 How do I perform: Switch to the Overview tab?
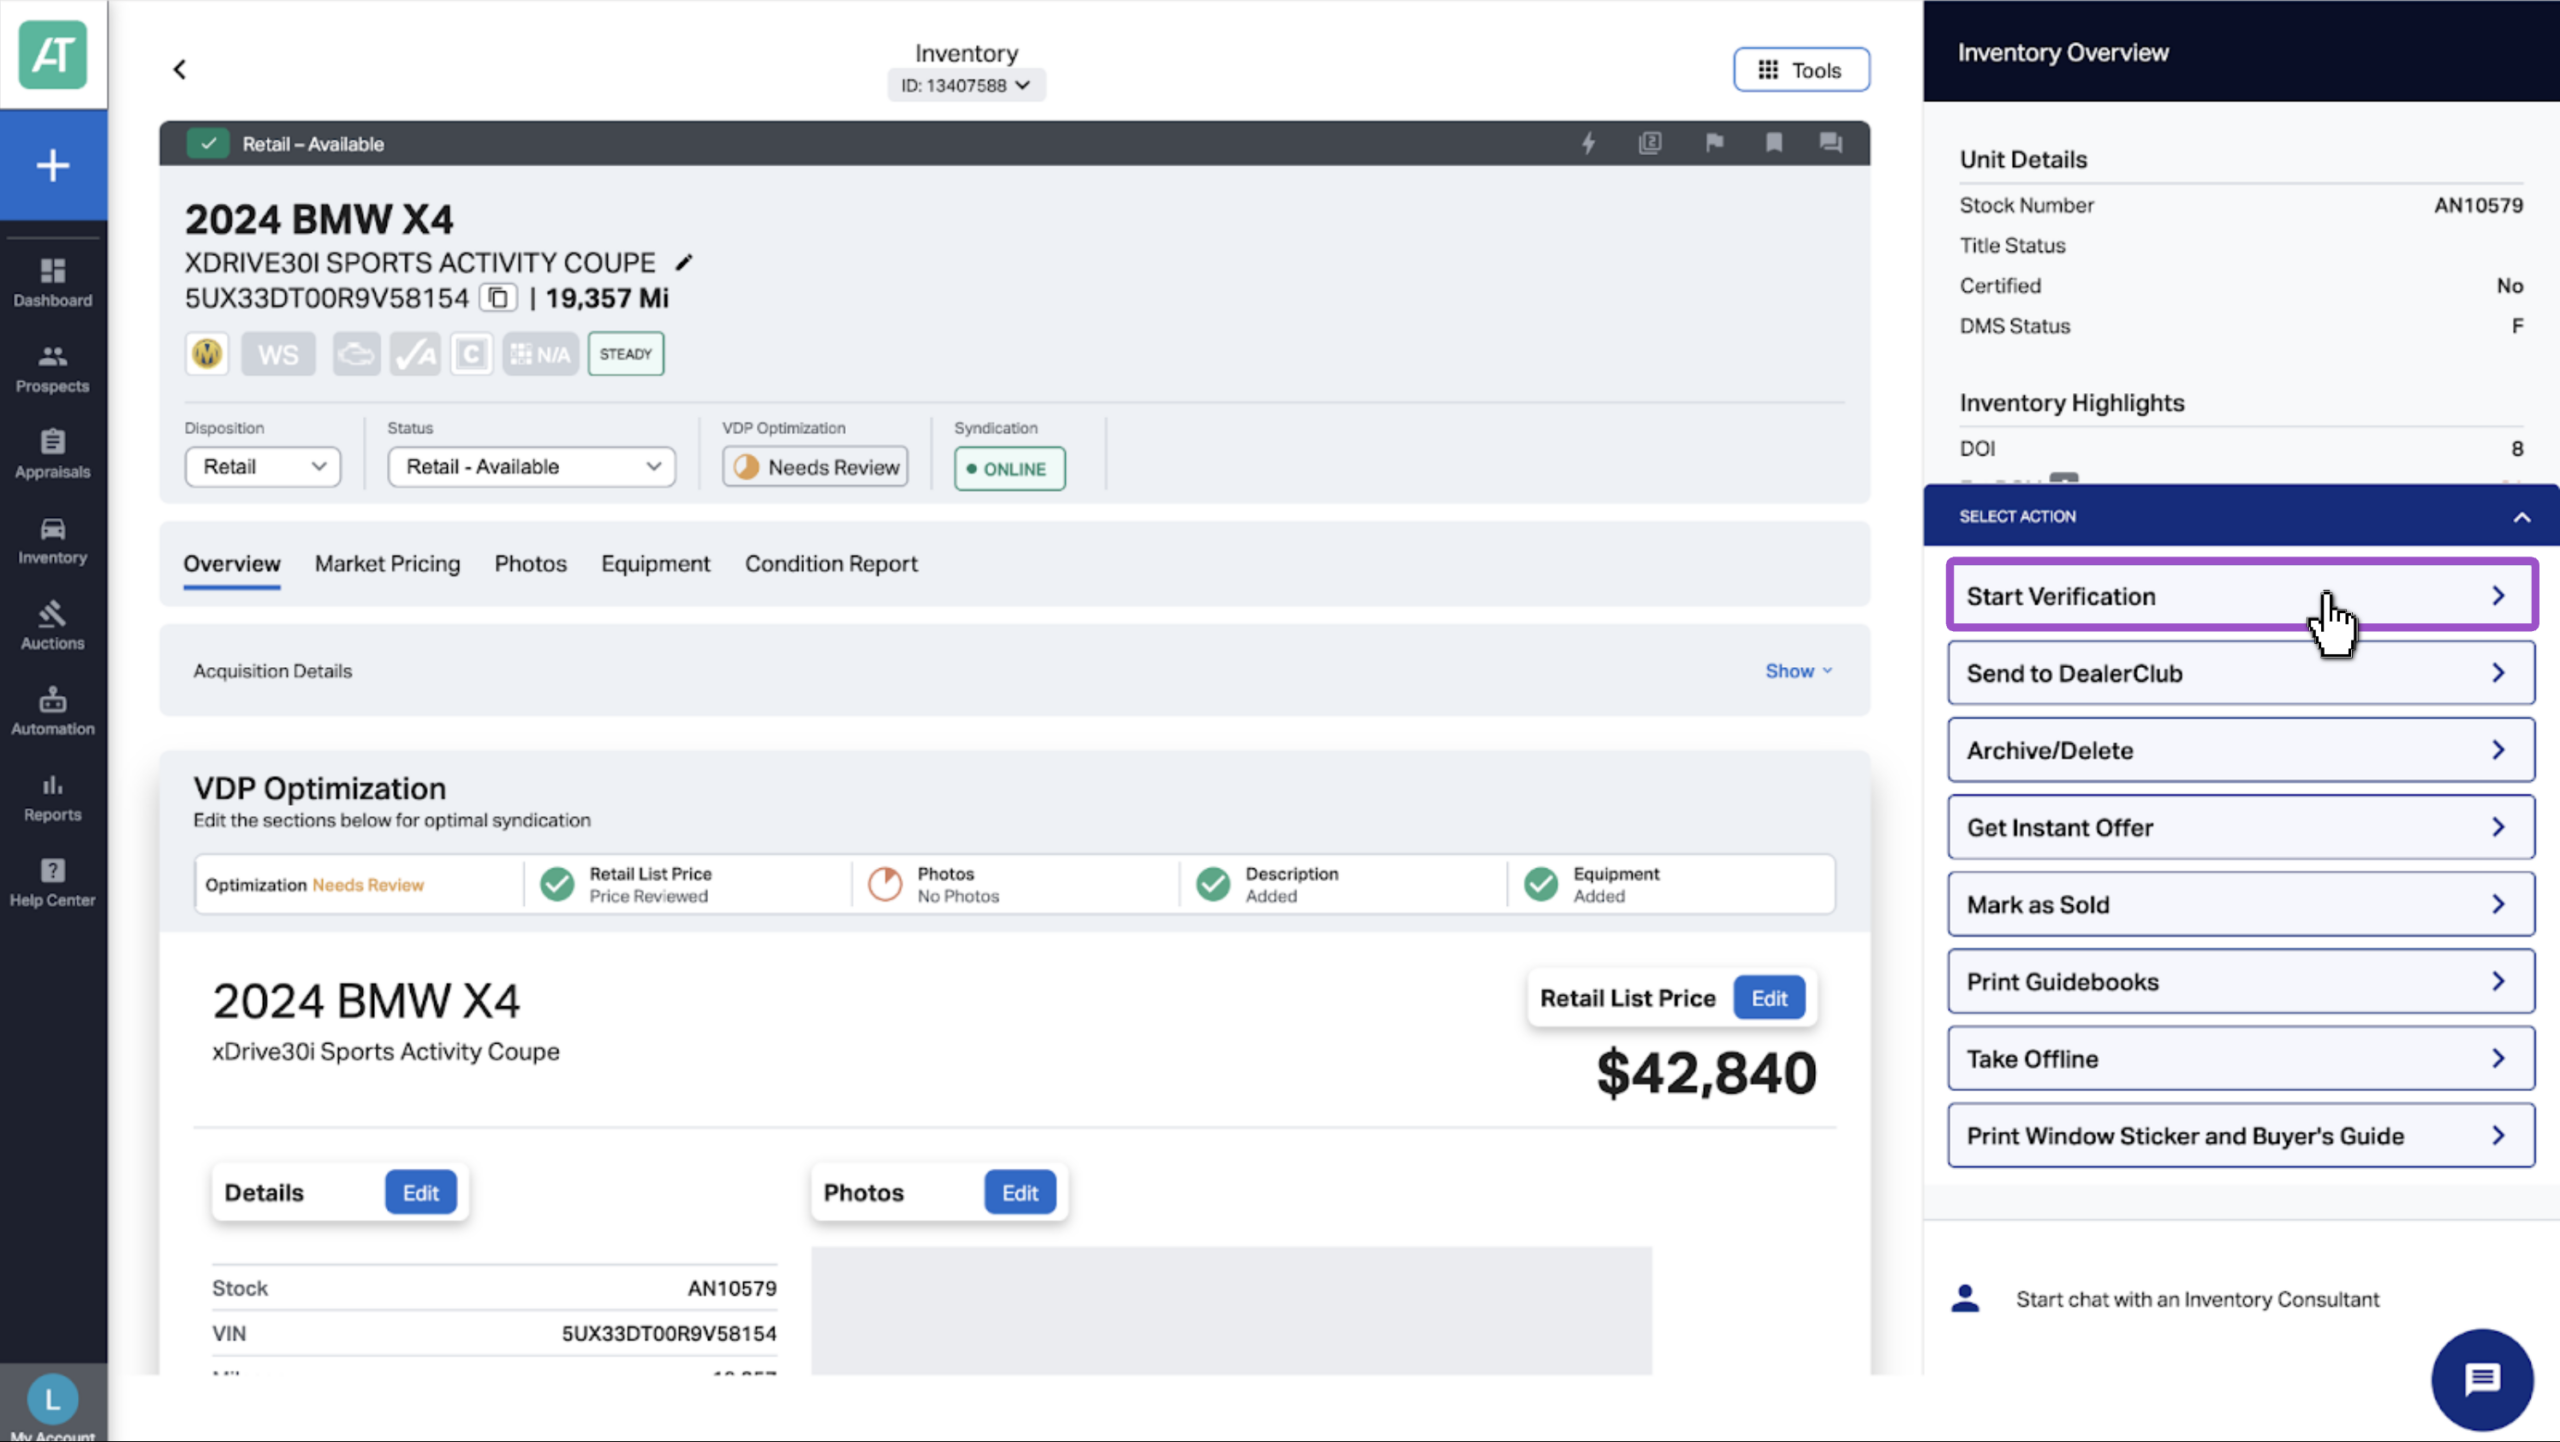[232, 564]
